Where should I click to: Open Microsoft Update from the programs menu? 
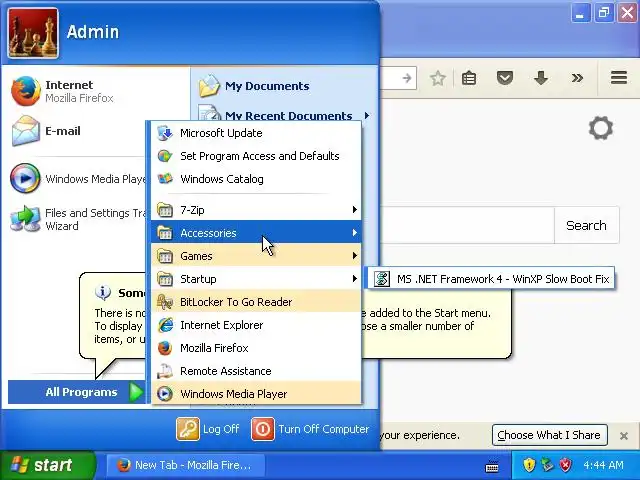(256, 133)
